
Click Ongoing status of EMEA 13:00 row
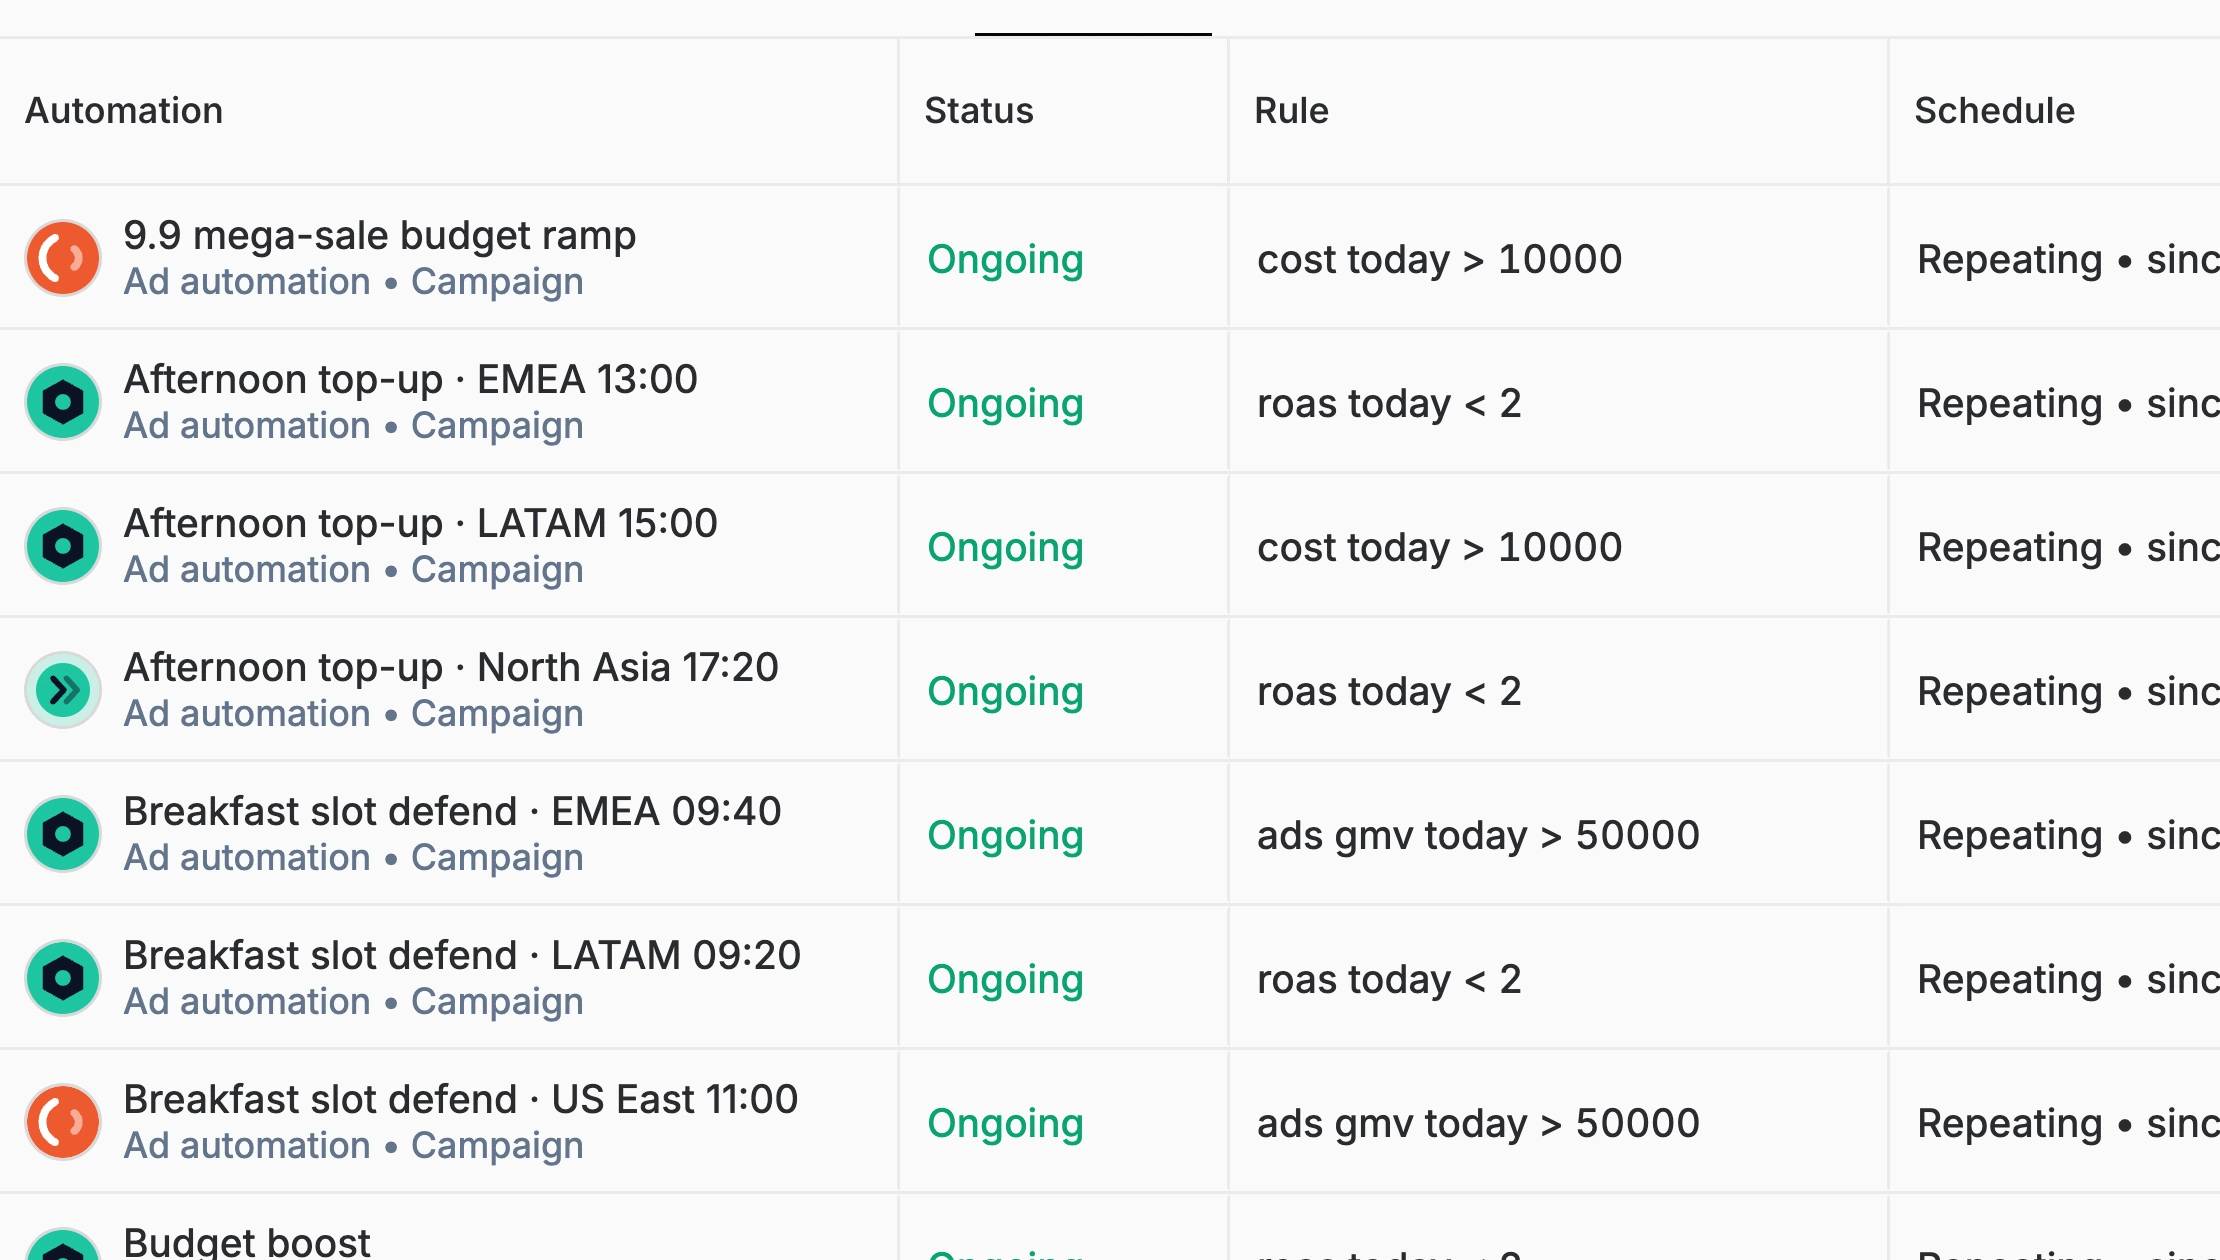tap(1006, 404)
